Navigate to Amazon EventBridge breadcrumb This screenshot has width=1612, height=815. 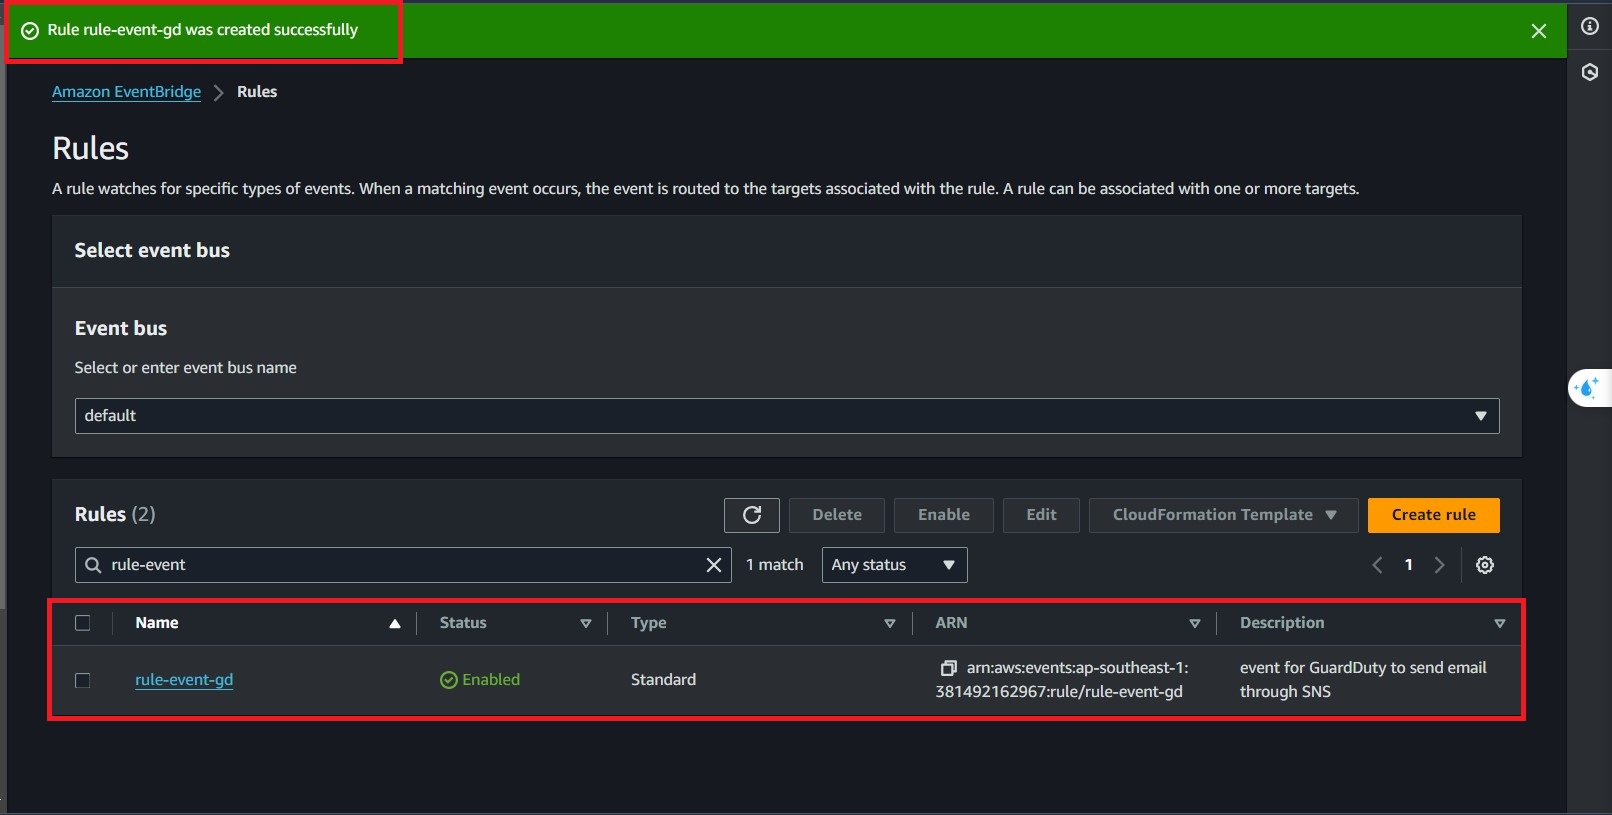126,92
